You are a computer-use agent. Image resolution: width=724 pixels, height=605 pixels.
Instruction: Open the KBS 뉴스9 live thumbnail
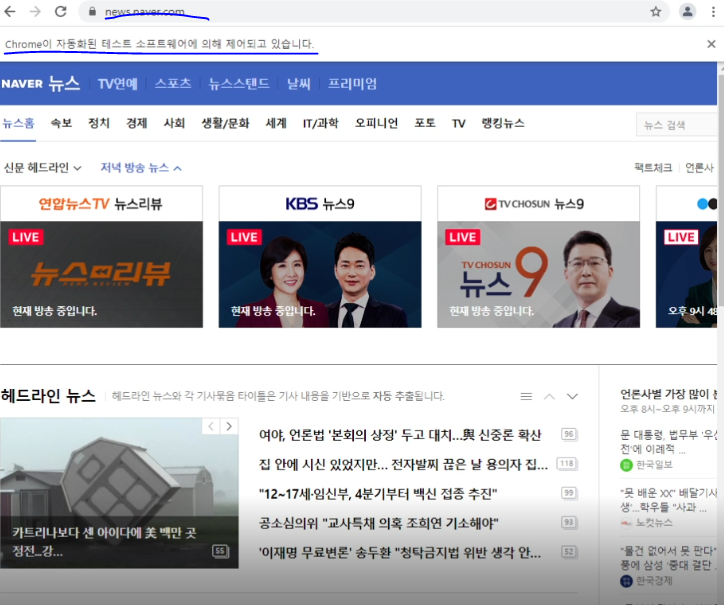[x=320, y=274]
